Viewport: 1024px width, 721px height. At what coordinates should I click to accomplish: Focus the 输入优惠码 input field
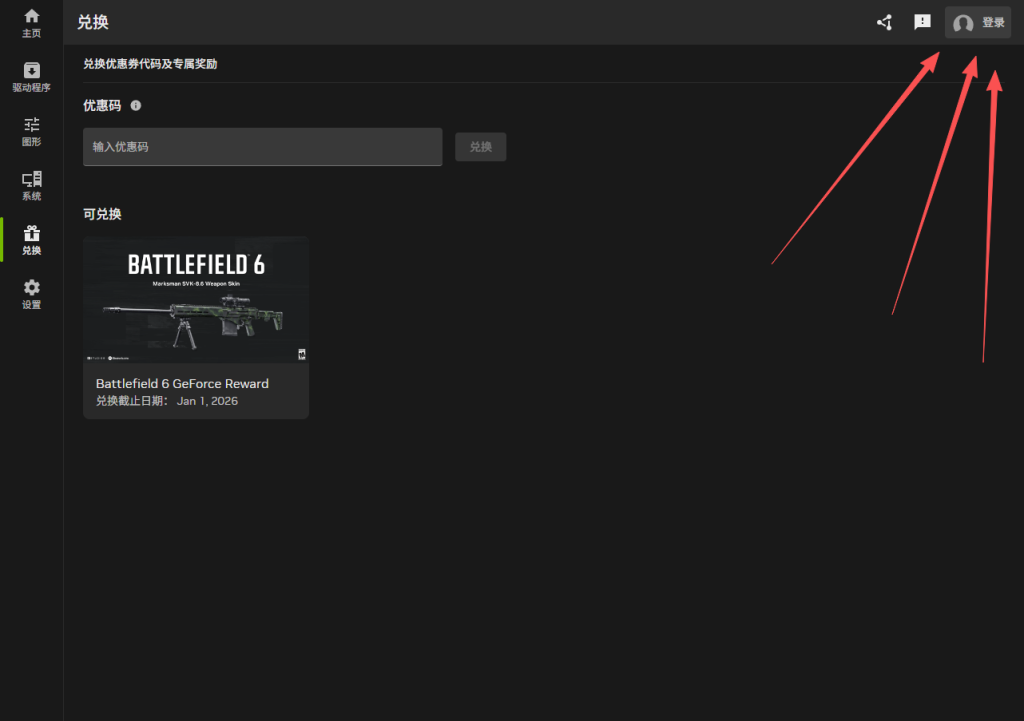coord(262,147)
